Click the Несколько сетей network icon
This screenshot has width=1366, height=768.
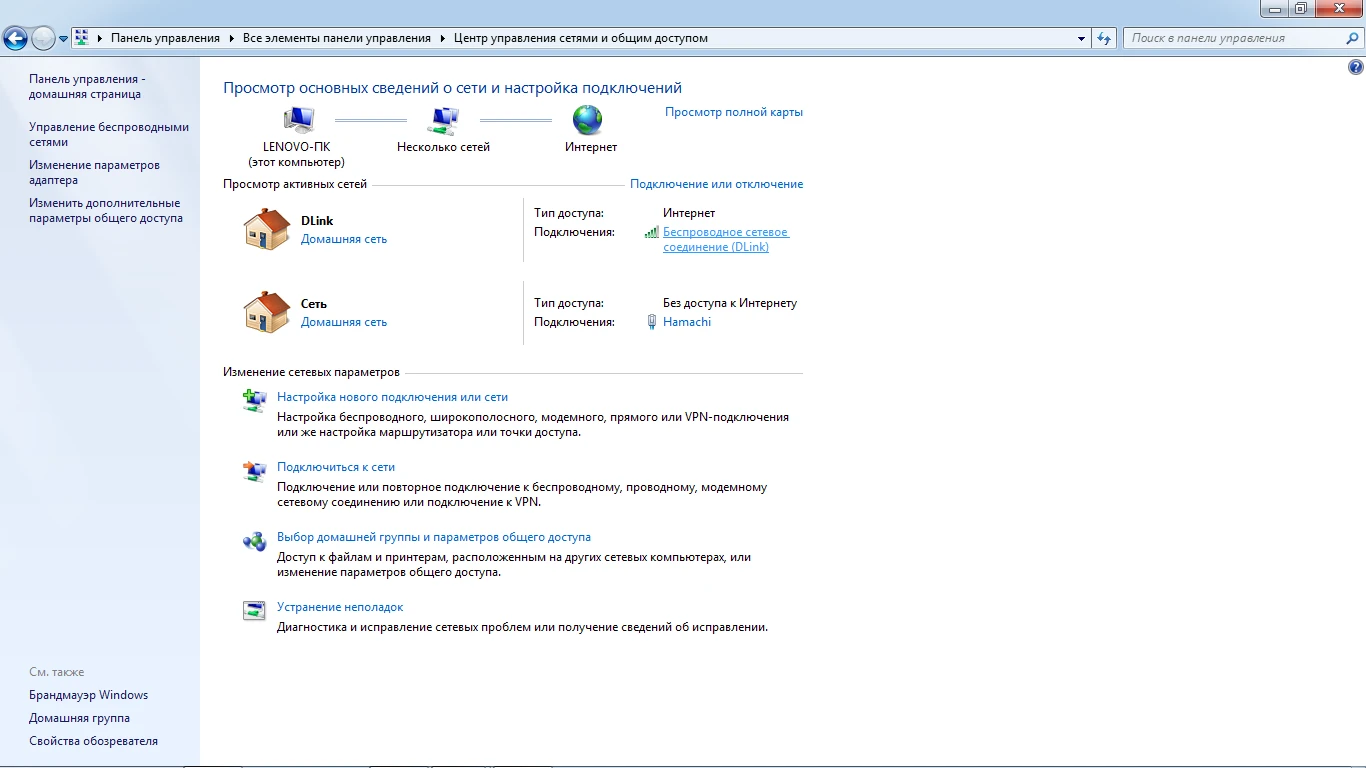[x=443, y=122]
